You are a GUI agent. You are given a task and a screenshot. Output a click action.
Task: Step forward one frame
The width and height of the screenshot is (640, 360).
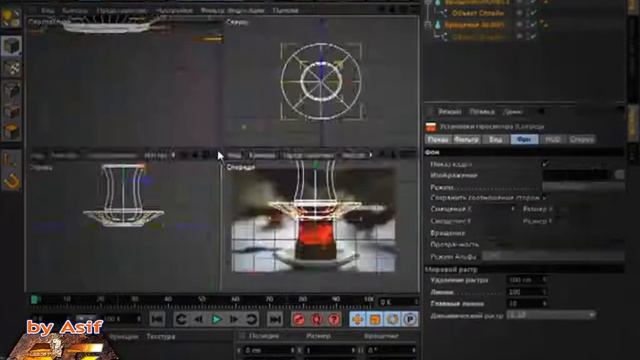tap(234, 319)
